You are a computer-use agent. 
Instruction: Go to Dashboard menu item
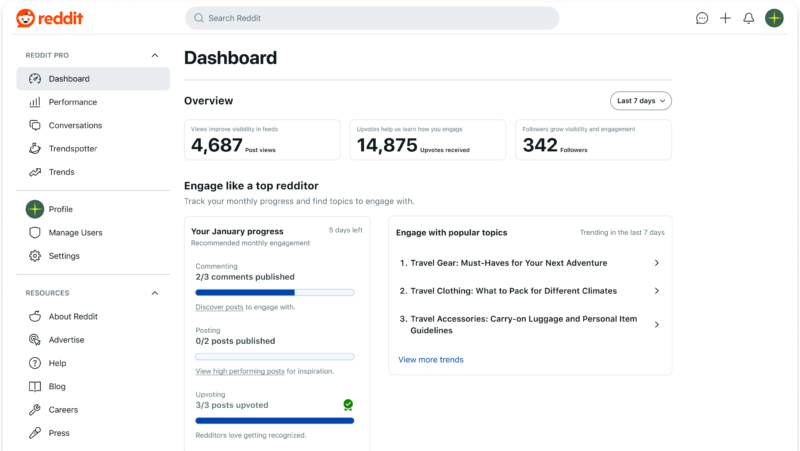[93, 79]
